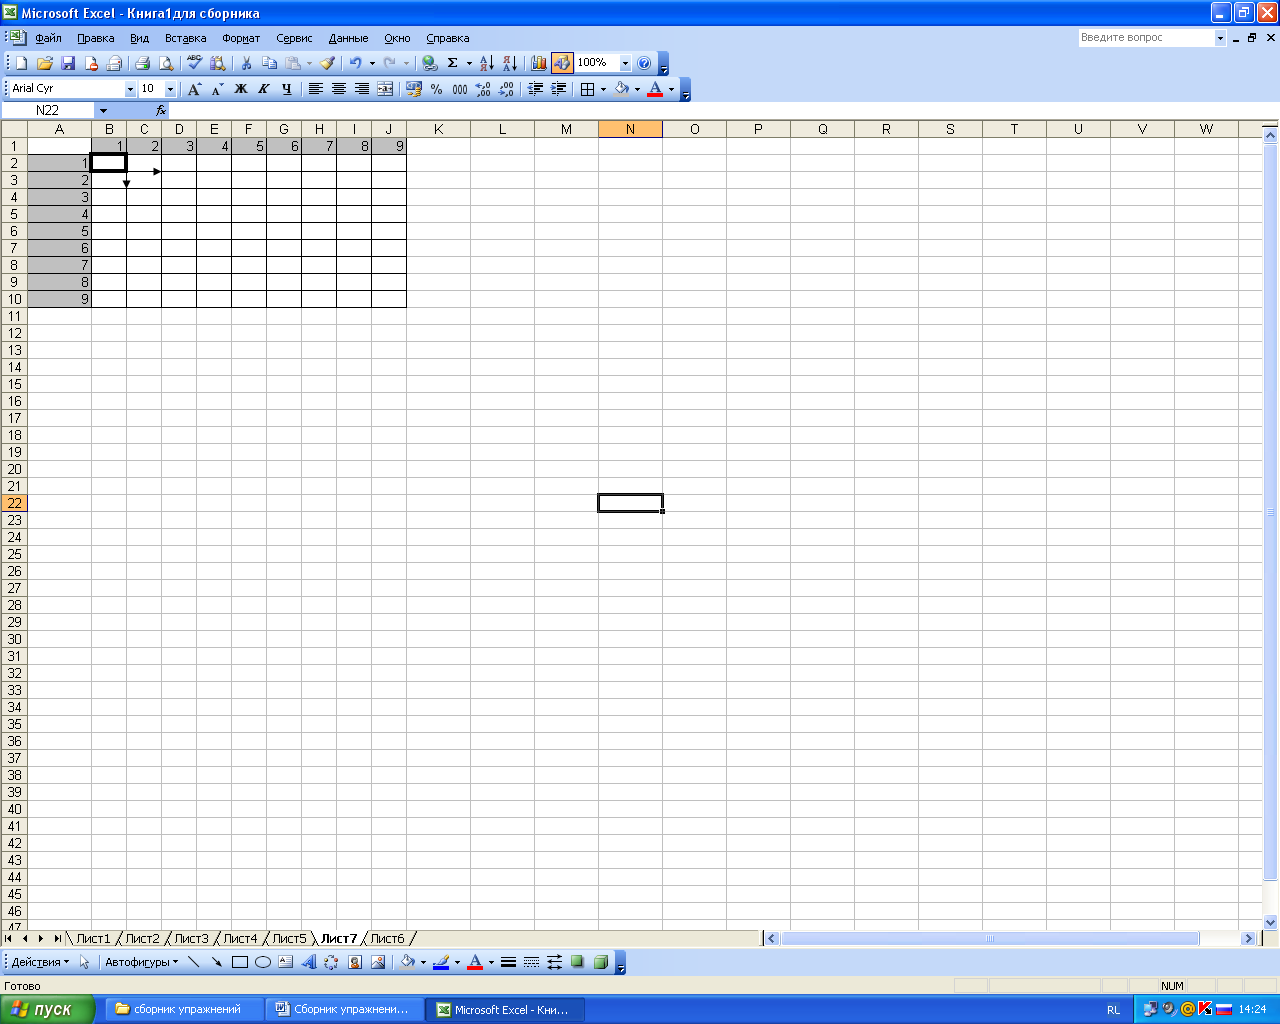
Task: Create a new blank workbook
Action: tap(22, 63)
